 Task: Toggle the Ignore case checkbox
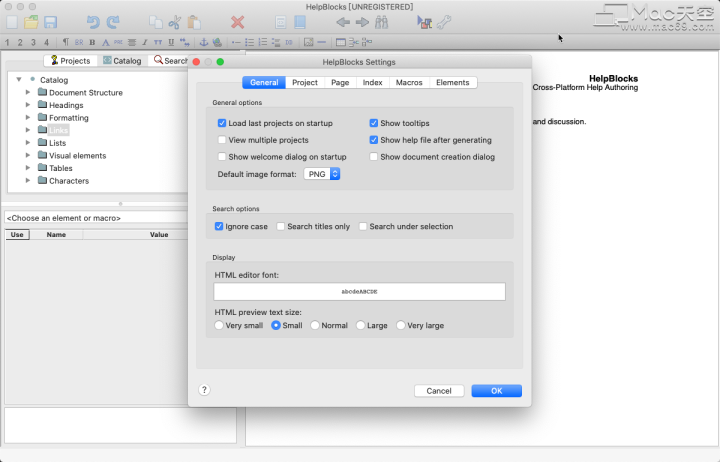(219, 226)
